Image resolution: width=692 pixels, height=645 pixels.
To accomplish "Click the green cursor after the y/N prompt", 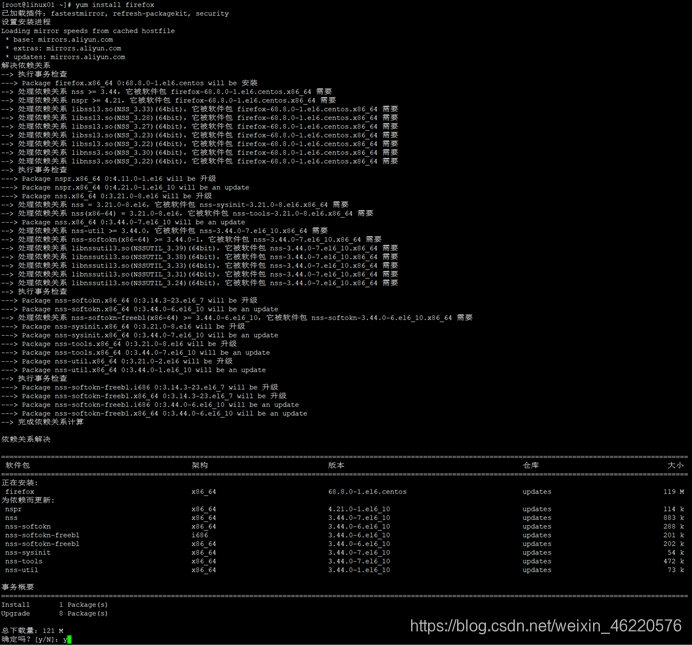I will (x=69, y=639).
